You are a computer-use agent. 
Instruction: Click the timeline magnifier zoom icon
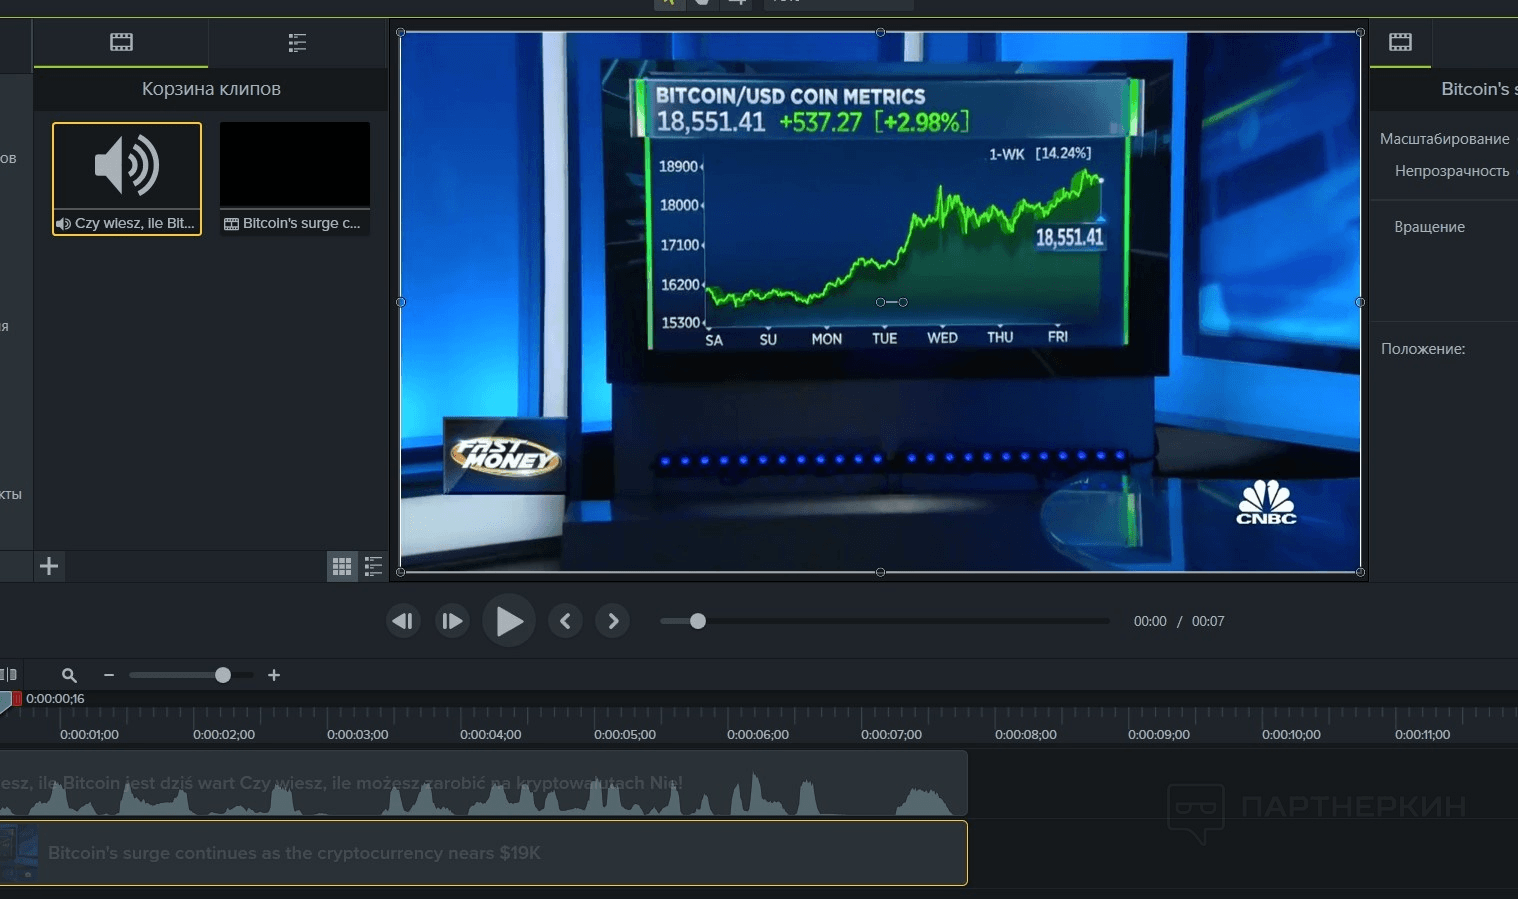[69, 676]
